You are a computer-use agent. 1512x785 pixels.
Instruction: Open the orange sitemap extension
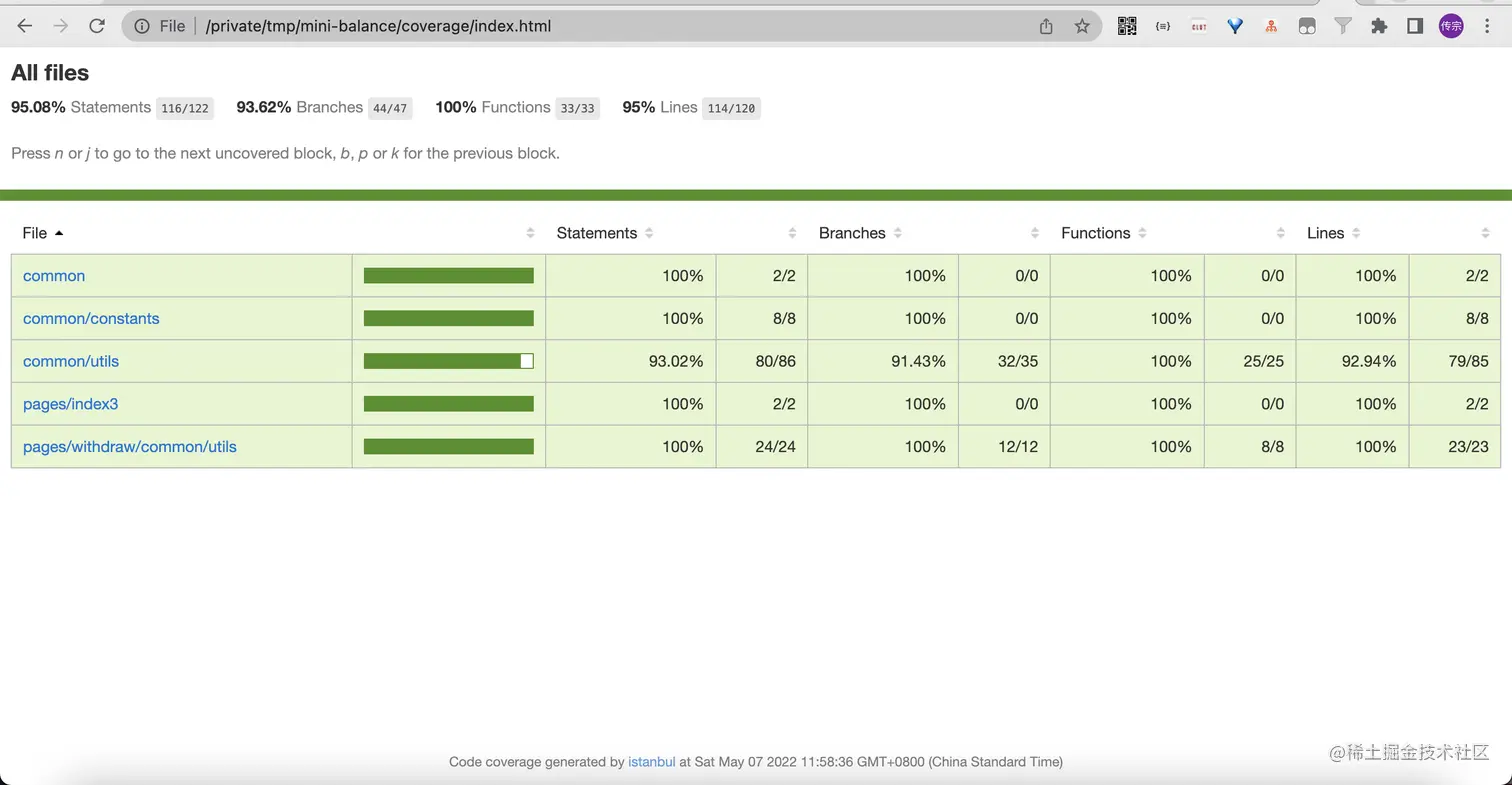pos(1271,26)
